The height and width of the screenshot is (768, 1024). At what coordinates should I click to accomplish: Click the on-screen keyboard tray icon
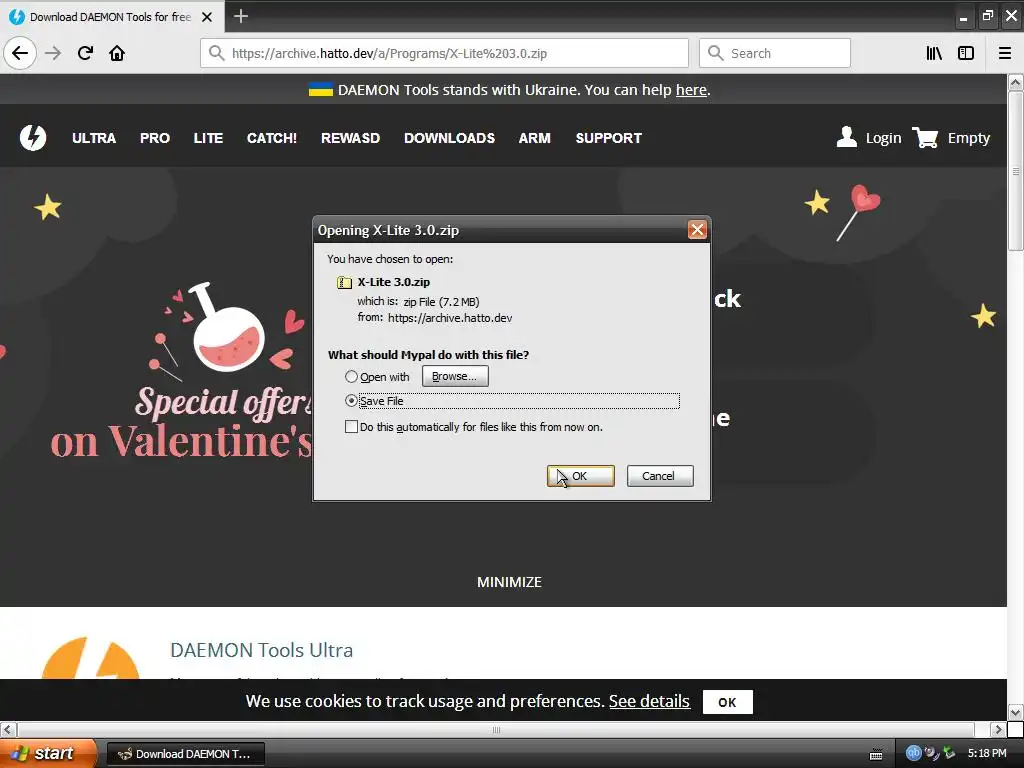click(876, 754)
